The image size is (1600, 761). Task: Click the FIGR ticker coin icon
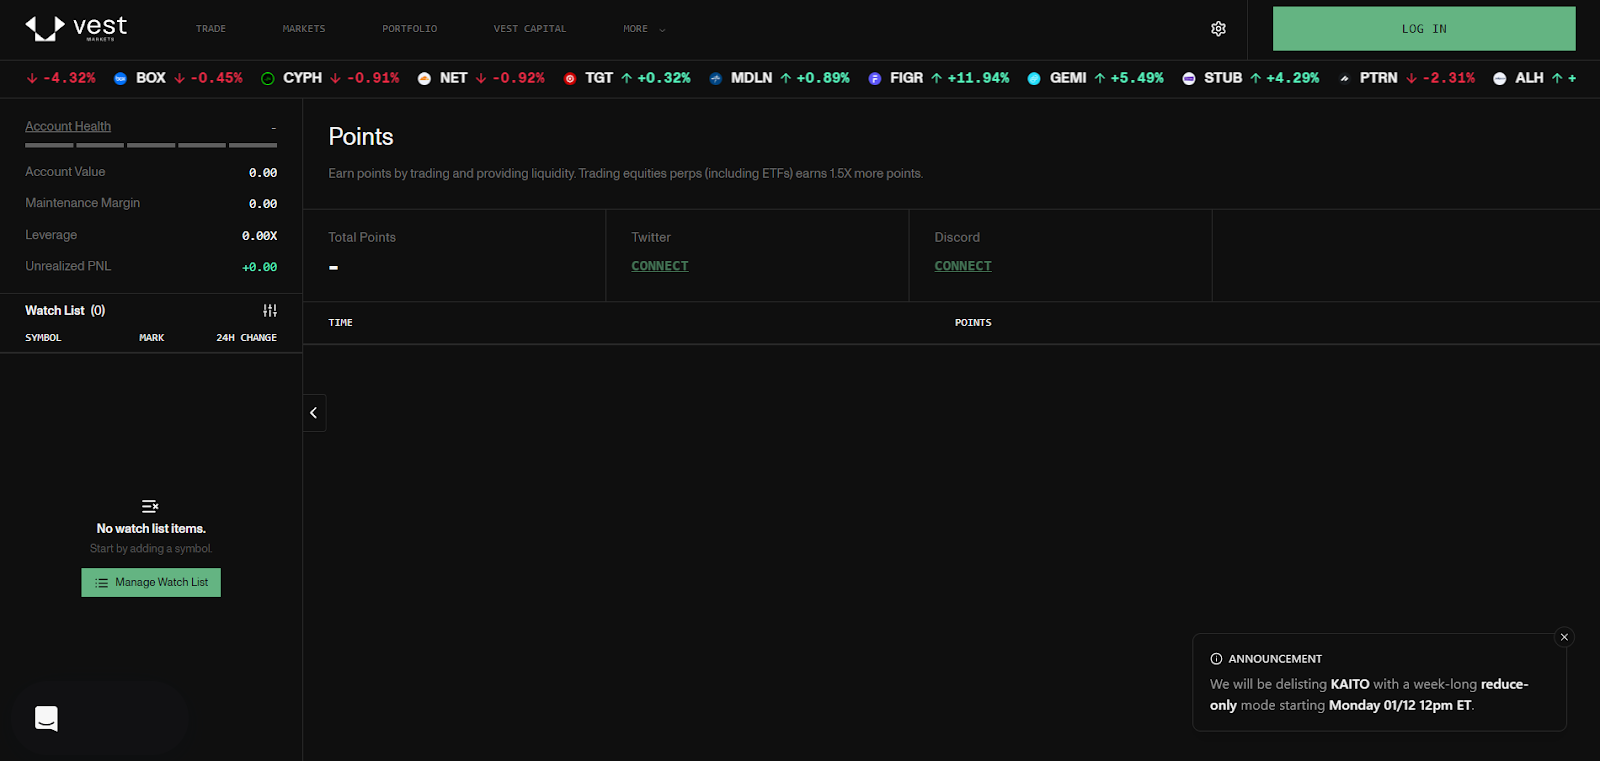875,79
